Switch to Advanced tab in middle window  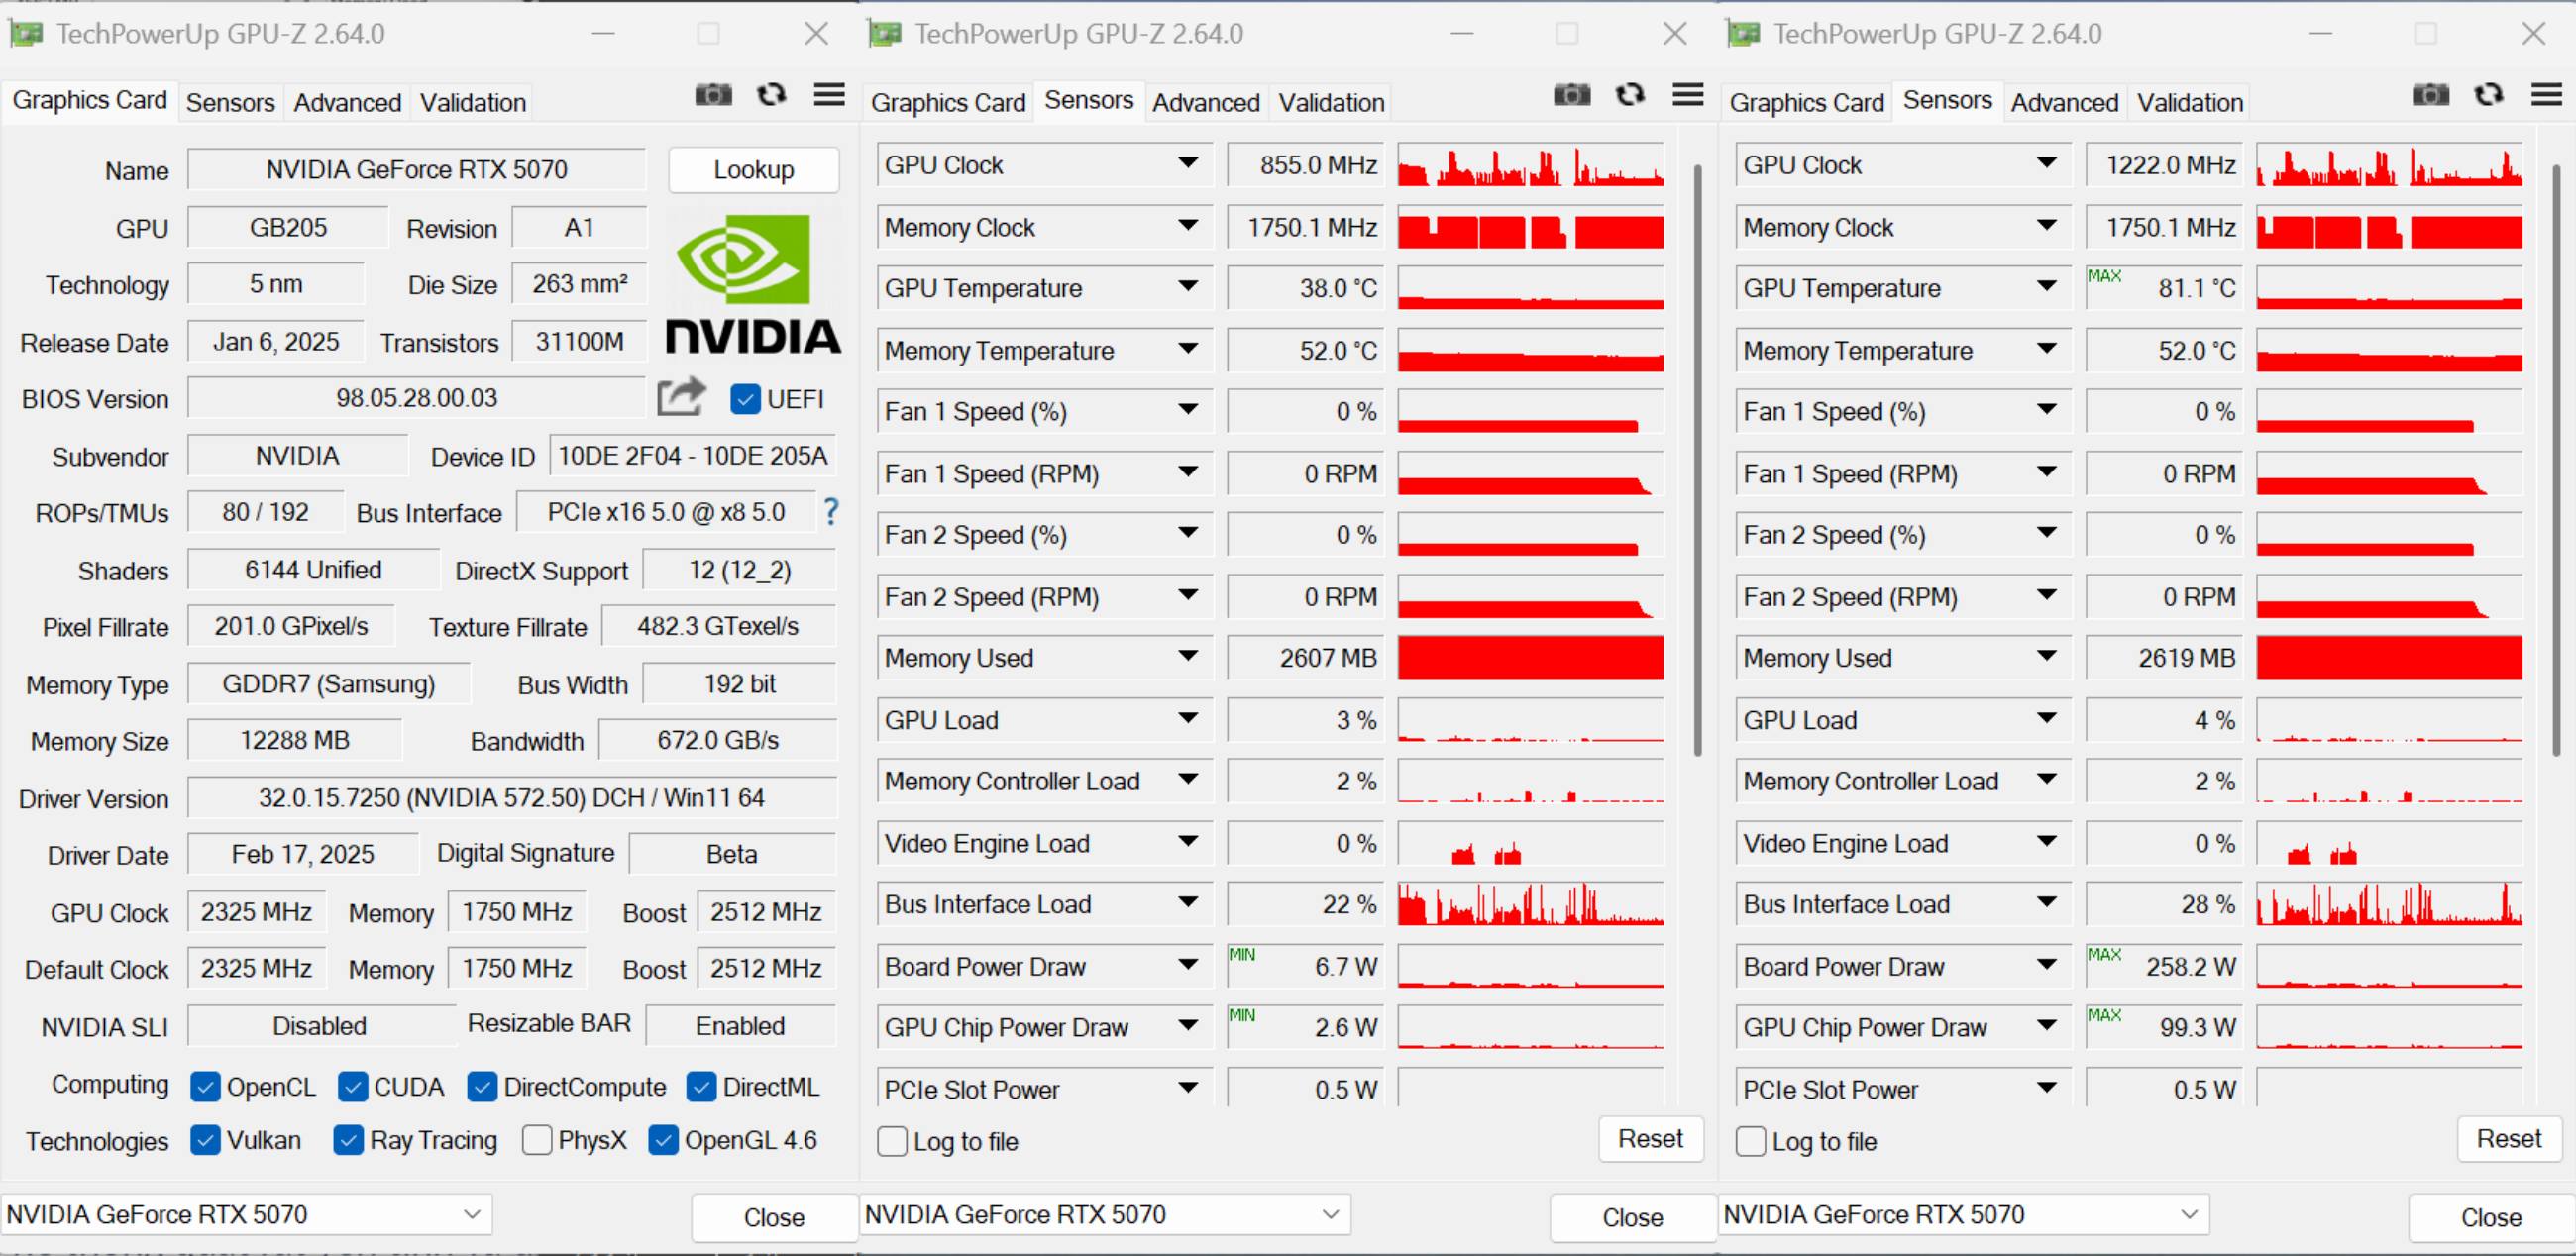pyautogui.click(x=1206, y=102)
